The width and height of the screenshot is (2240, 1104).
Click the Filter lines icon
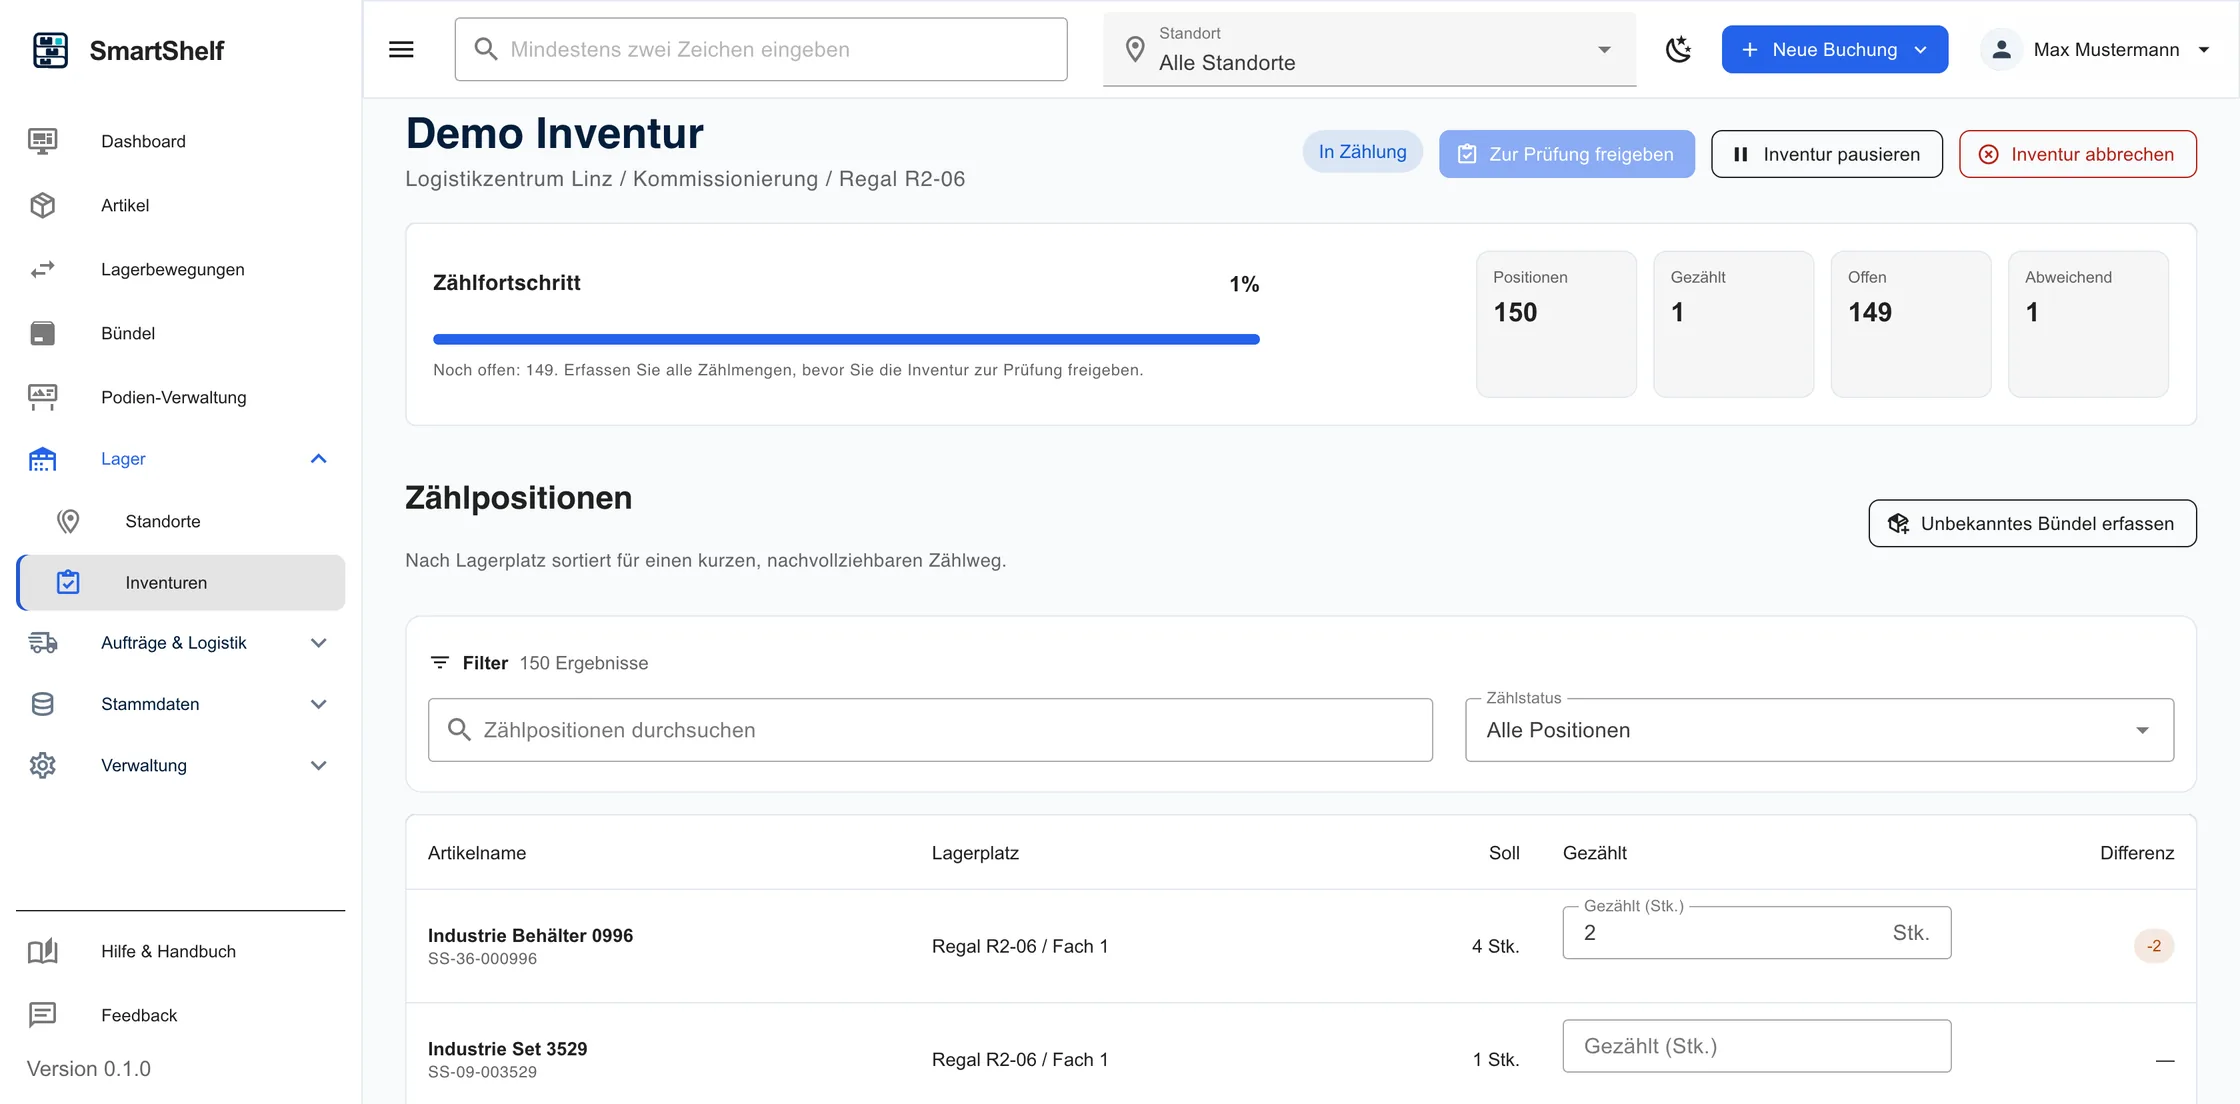click(439, 663)
